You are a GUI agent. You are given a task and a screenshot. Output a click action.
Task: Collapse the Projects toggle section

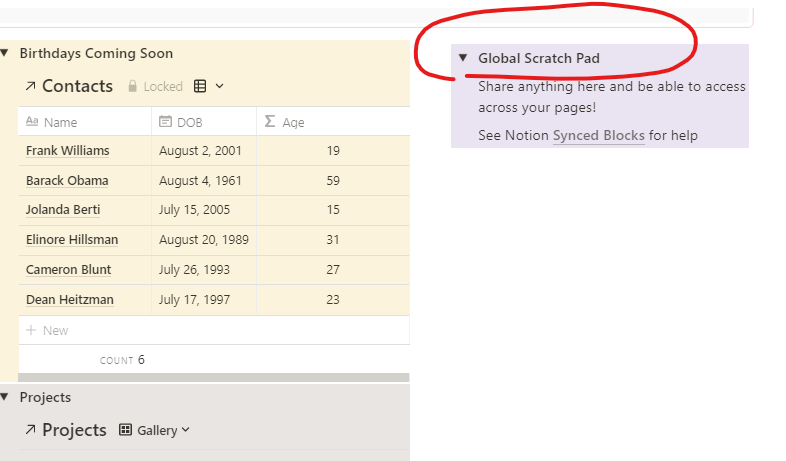pos(5,398)
